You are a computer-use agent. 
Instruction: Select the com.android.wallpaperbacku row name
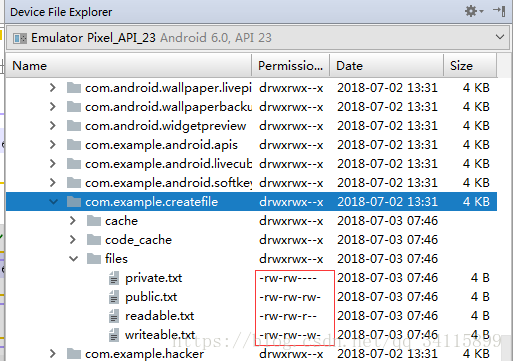point(168,107)
